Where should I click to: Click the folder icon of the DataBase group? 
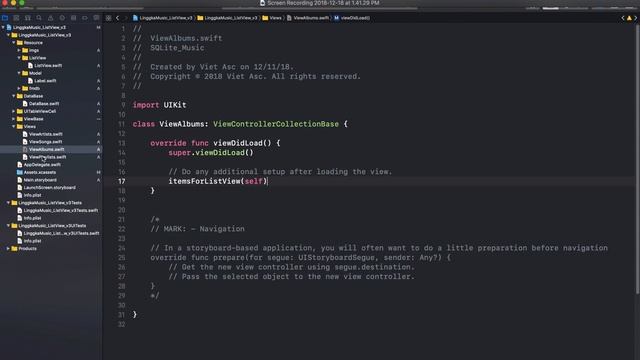[x=20, y=96]
